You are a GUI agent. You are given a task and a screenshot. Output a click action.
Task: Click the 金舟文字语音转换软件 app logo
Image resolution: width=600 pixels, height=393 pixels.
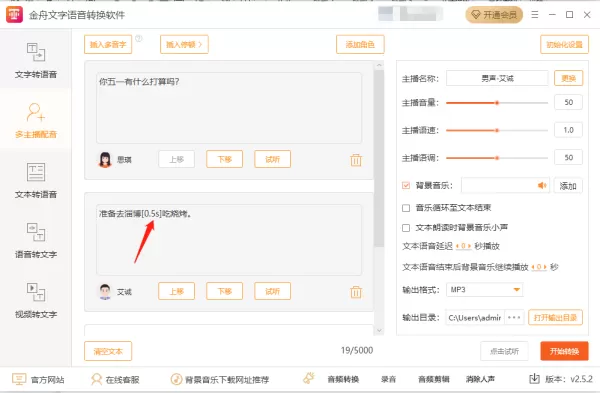pyautogui.click(x=15, y=15)
